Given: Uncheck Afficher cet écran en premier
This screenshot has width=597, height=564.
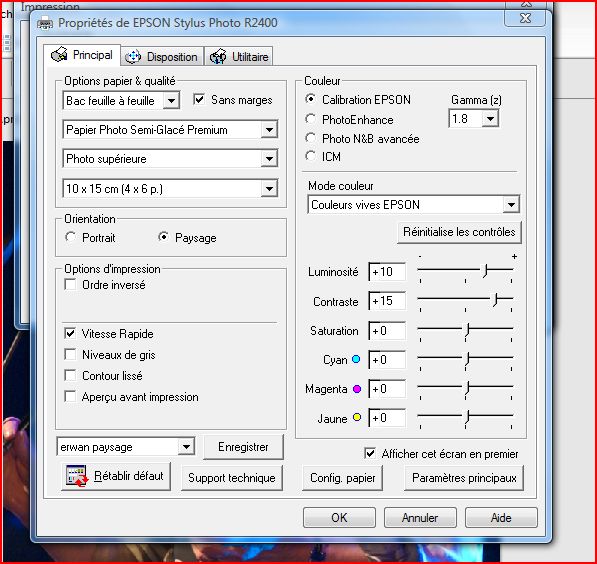Looking at the screenshot, I should 370,453.
